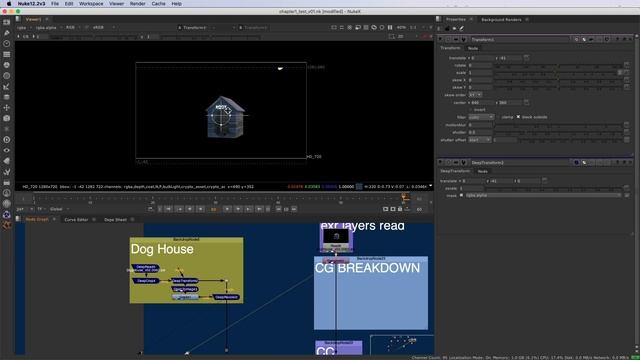Toggle the clamp checkbox
640x360 pixels.
[498, 117]
